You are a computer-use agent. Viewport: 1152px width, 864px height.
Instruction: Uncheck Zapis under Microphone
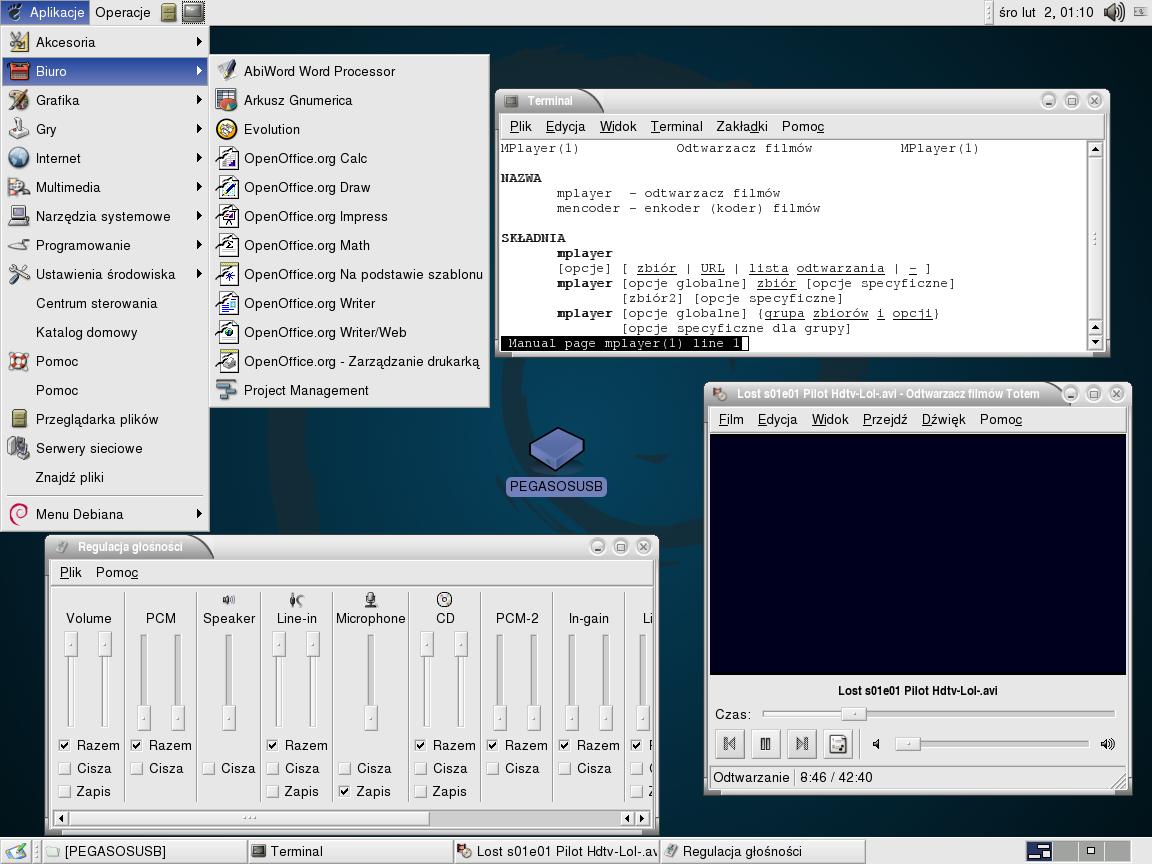(344, 791)
